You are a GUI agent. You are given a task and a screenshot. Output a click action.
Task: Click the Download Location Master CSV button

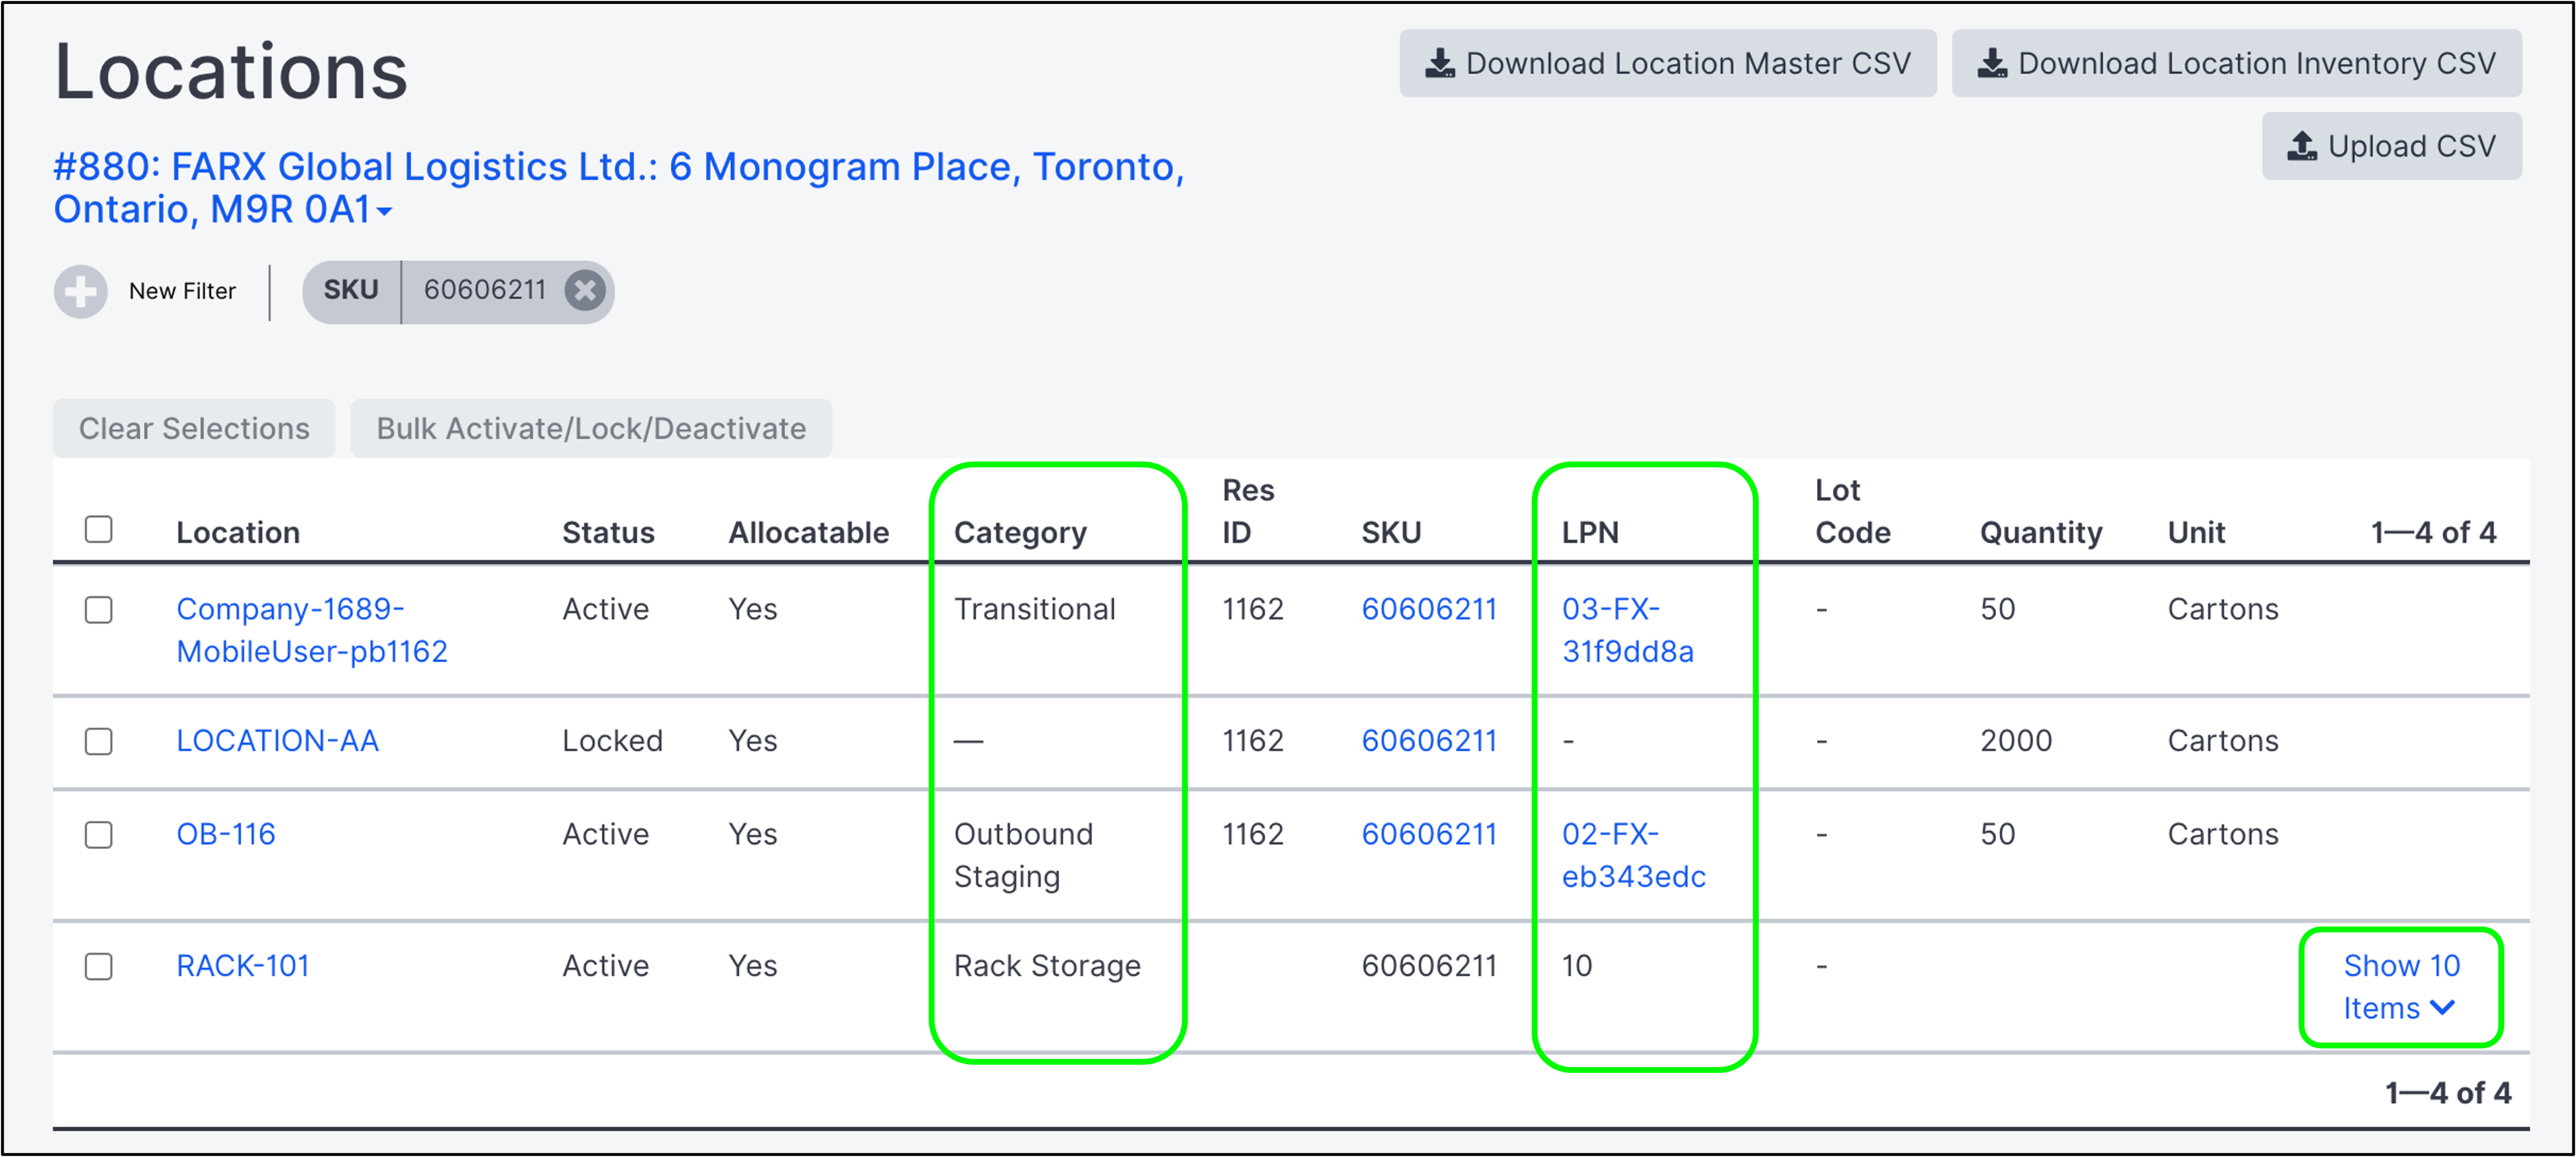click(x=1667, y=63)
